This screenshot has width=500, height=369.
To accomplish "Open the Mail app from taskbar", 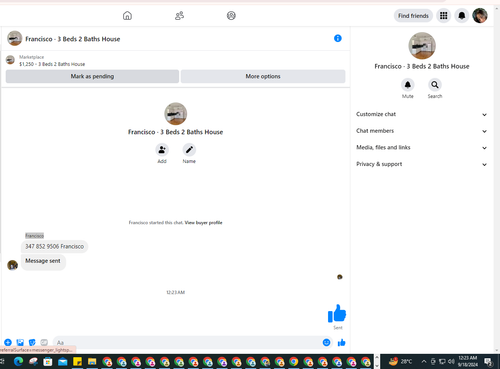I will [x=63, y=361].
